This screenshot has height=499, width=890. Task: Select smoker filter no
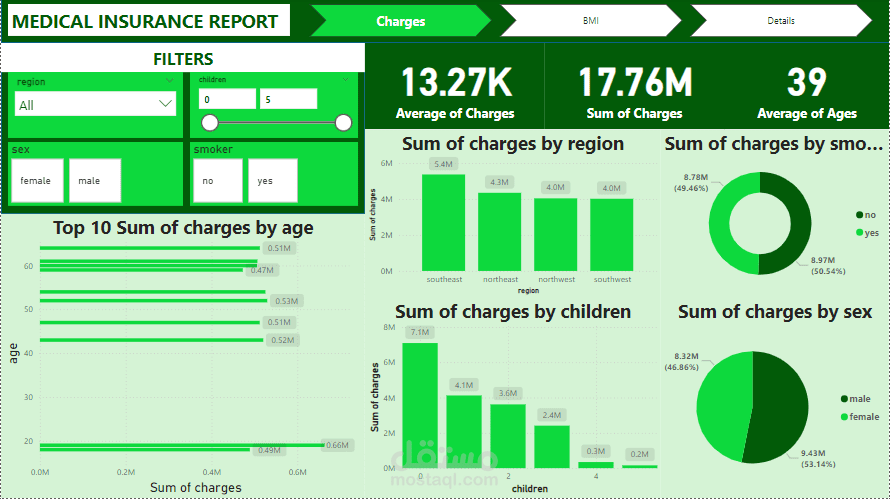pyautogui.click(x=217, y=181)
